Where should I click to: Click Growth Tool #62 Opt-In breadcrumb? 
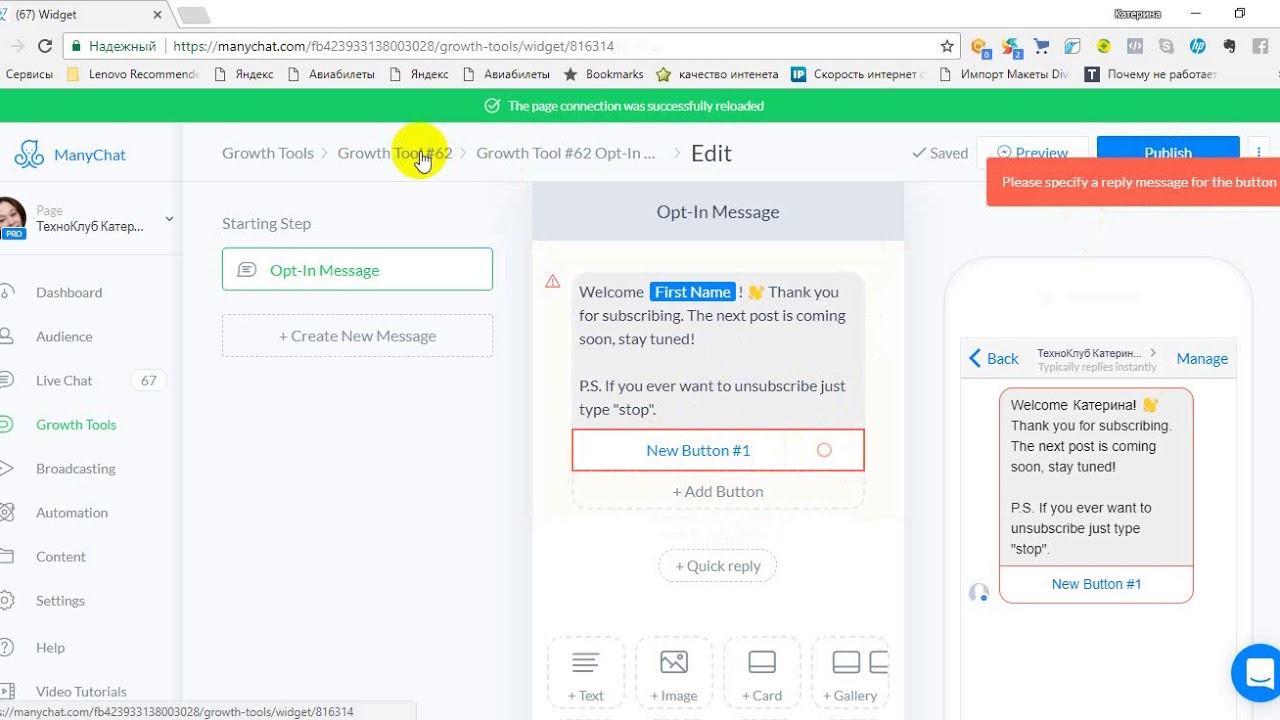566,153
